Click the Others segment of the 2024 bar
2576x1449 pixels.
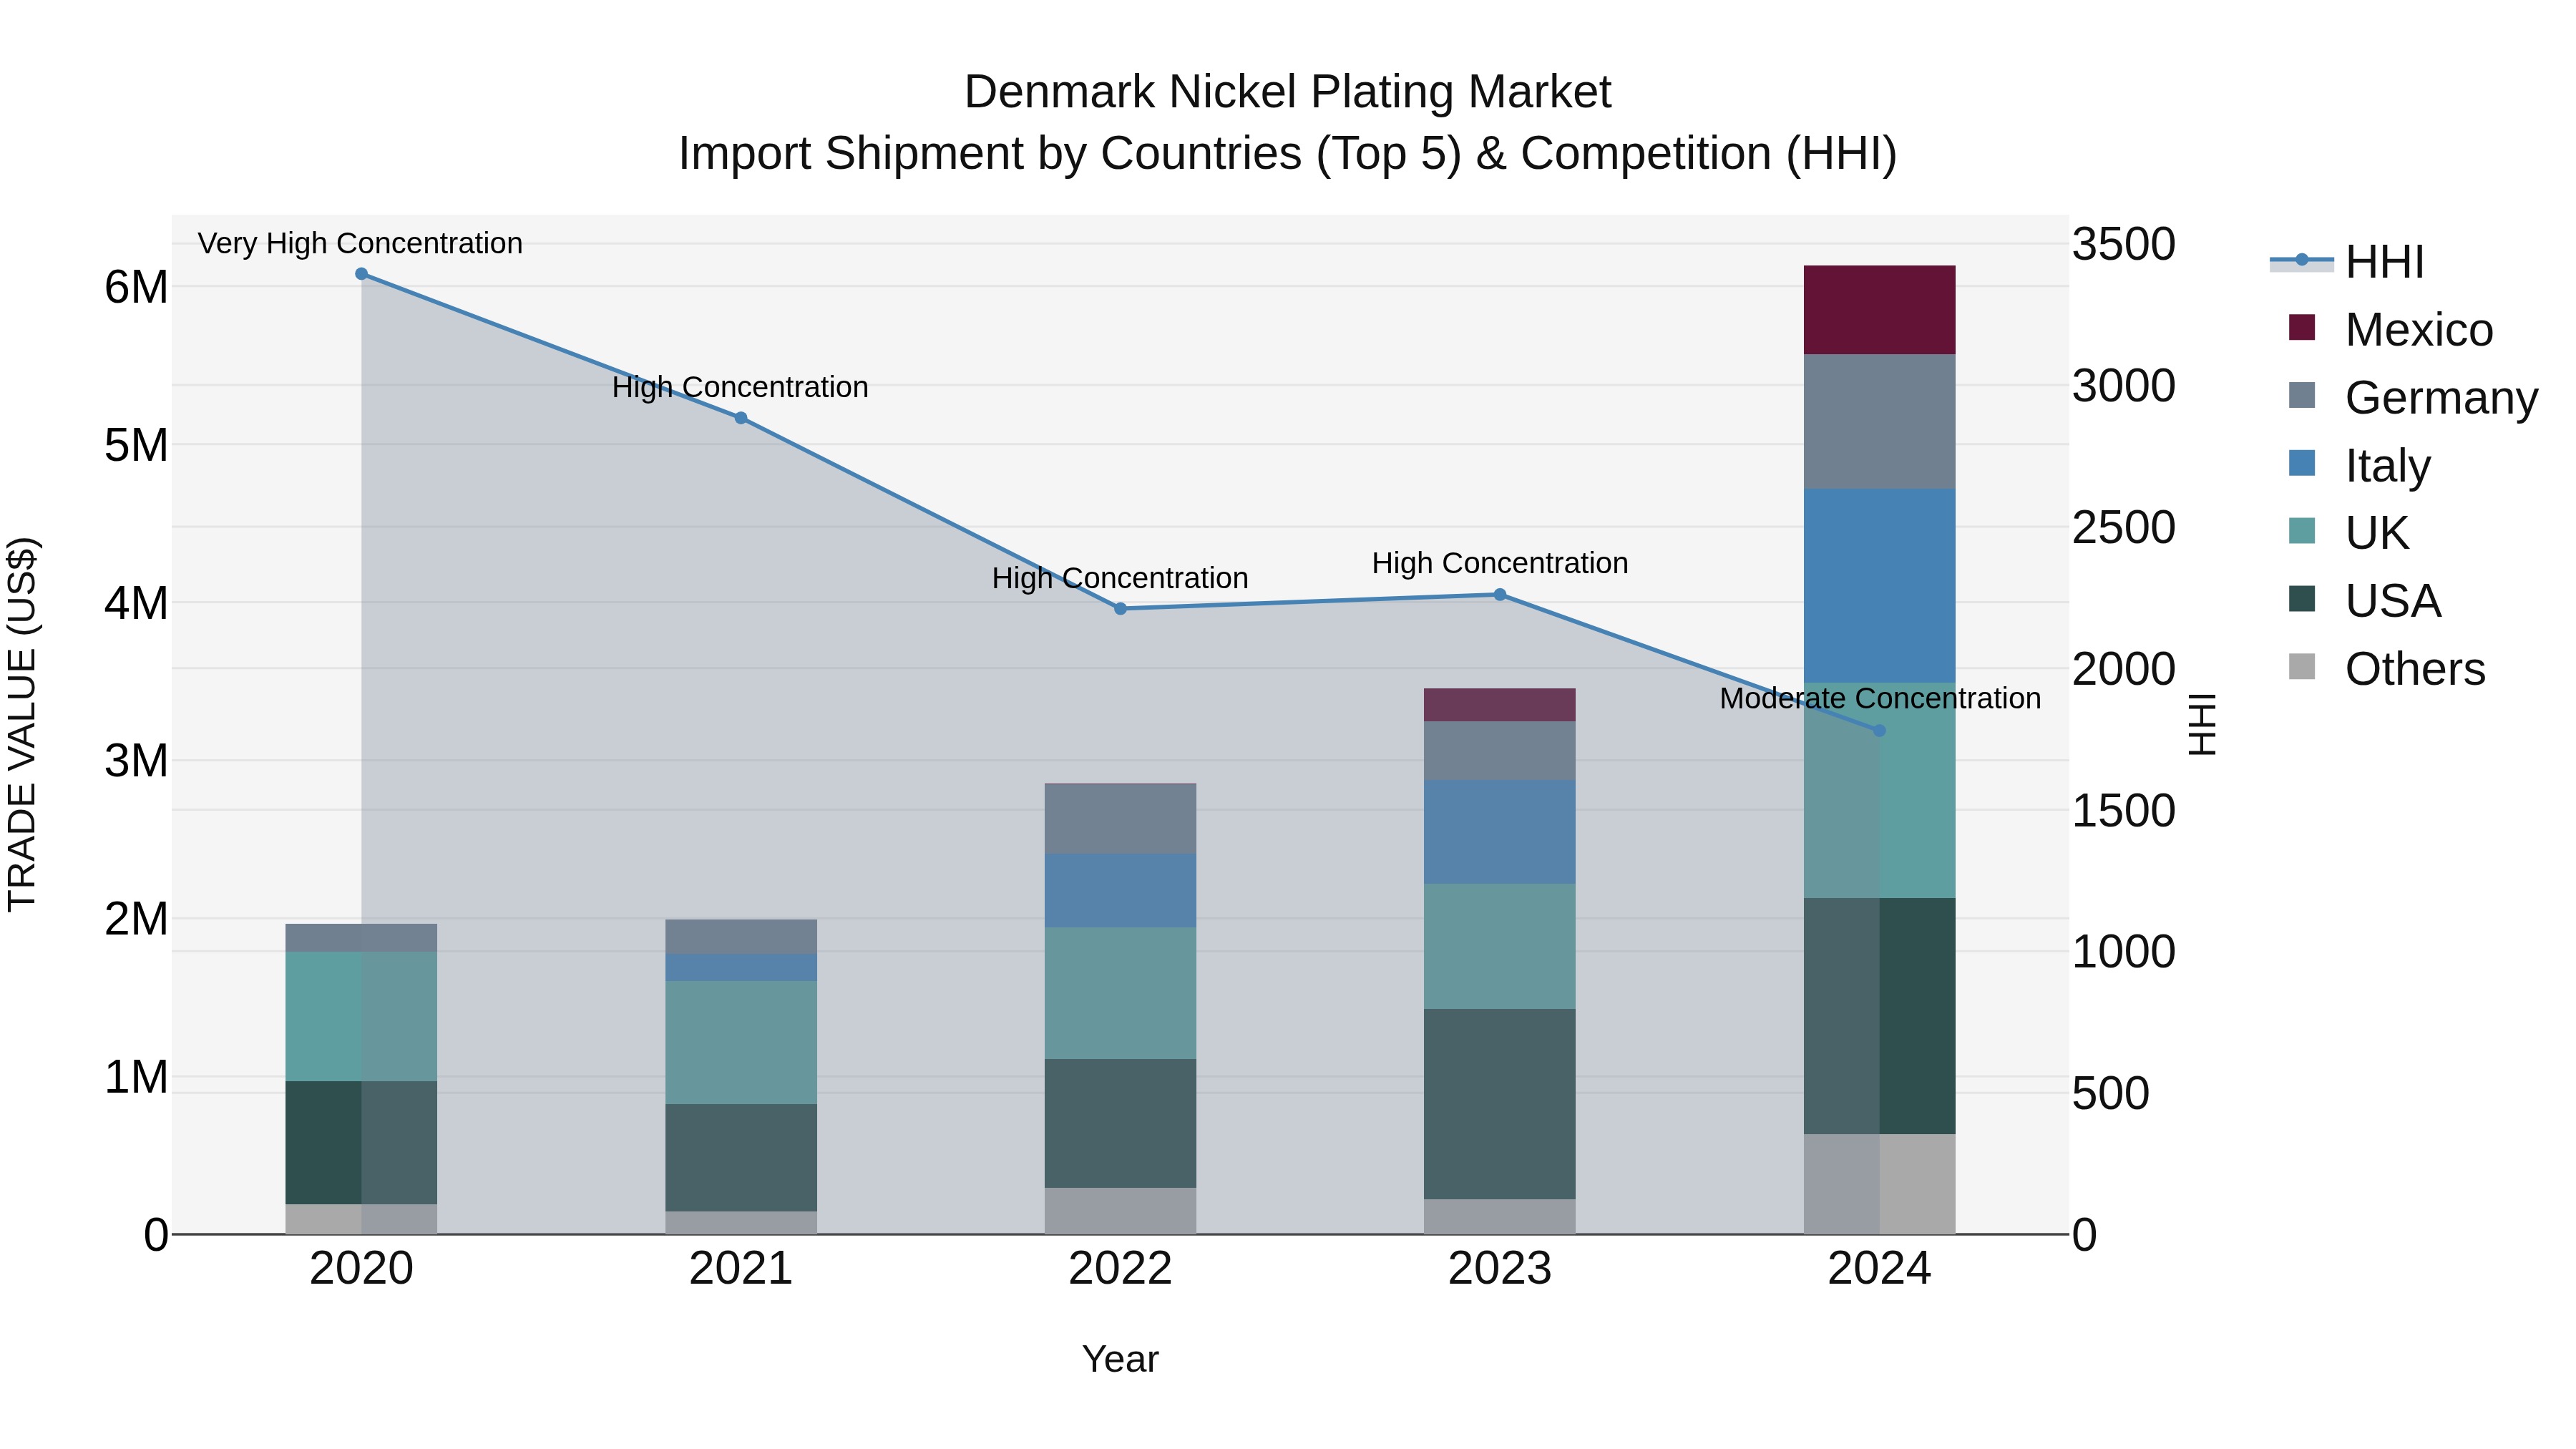(x=1879, y=1184)
